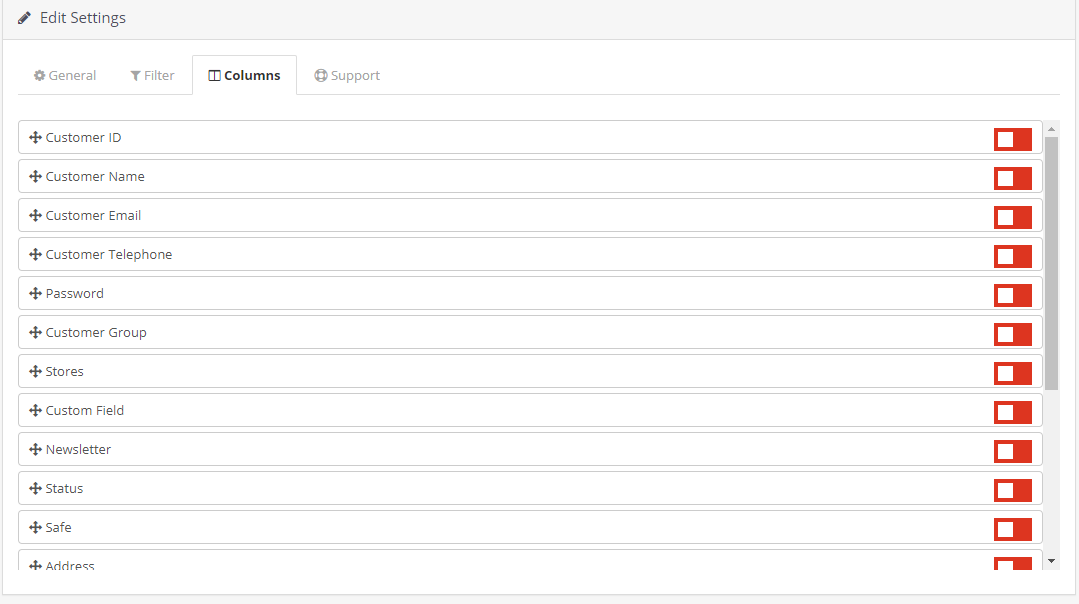The image size is (1079, 604).
Task: Click the pencil icon beside Edit Settings
Action: tap(24, 18)
